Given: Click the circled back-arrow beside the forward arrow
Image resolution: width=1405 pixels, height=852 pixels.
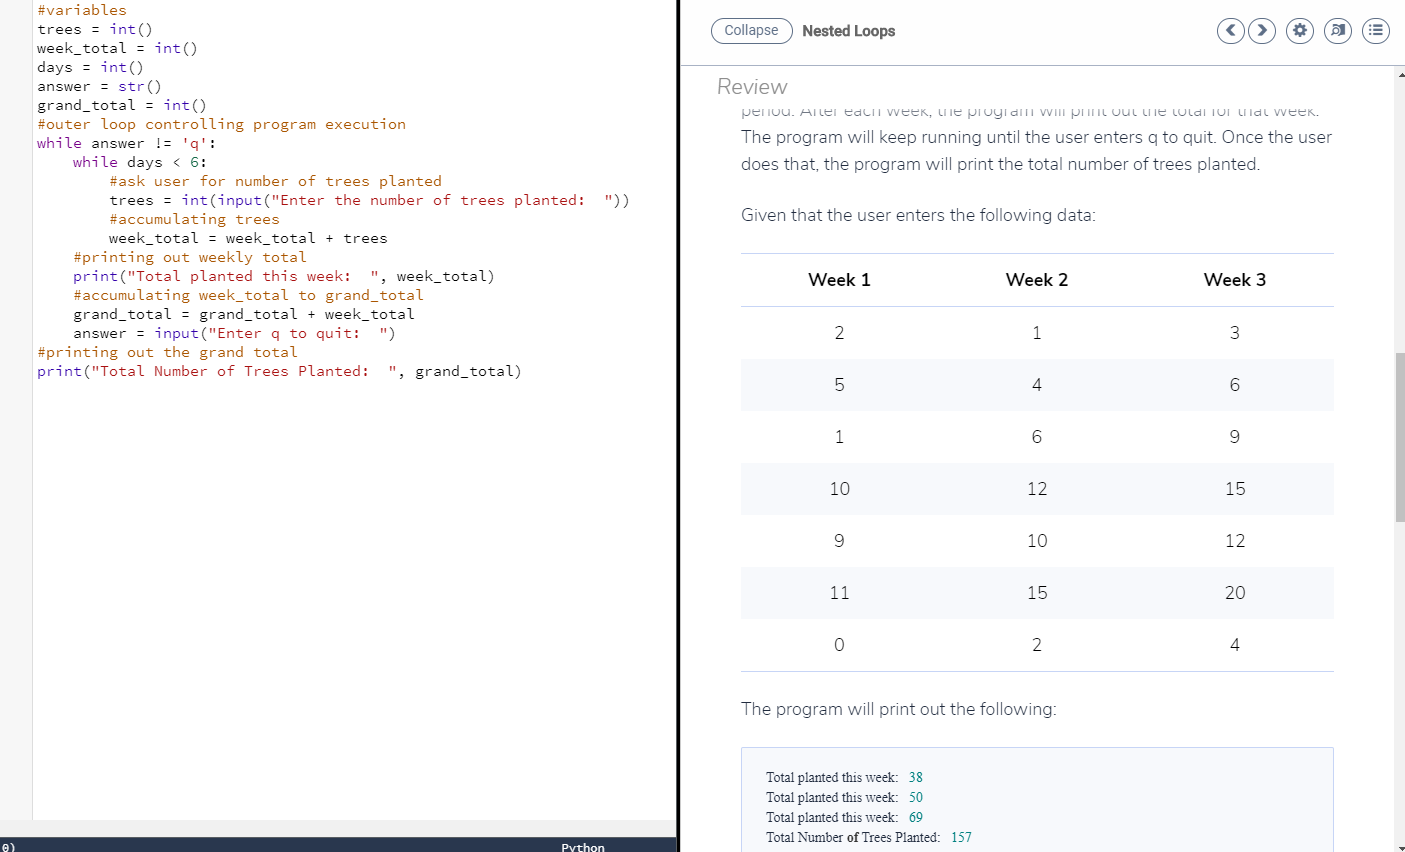Looking at the screenshot, I should point(1230,31).
